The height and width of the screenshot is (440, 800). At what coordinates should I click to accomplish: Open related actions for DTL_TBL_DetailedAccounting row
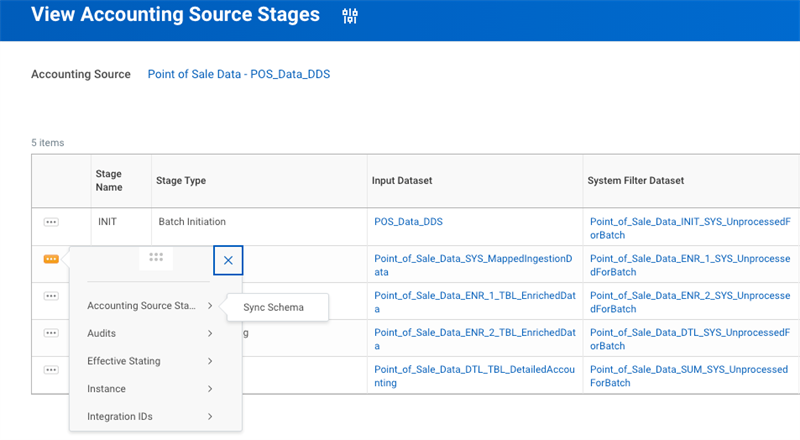click(x=51, y=370)
